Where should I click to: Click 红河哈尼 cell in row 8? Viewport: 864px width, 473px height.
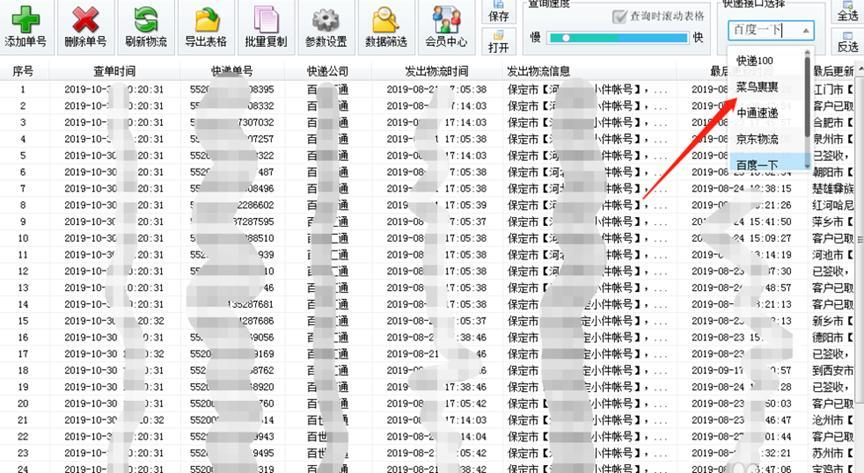point(833,205)
